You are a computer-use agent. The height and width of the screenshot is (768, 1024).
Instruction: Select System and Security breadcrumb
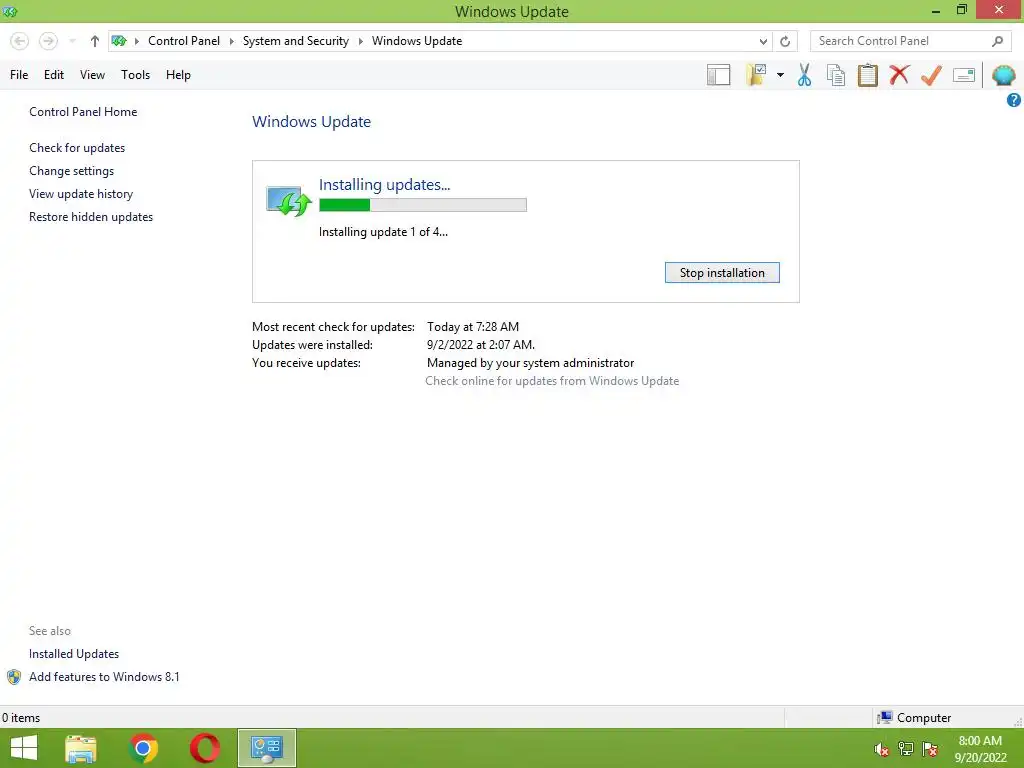[296, 41]
